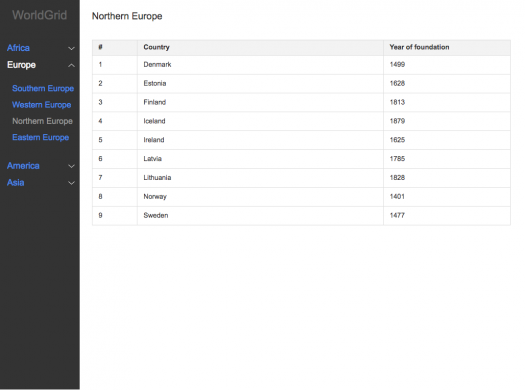Click Norway's year 1401 cell

[447, 197]
